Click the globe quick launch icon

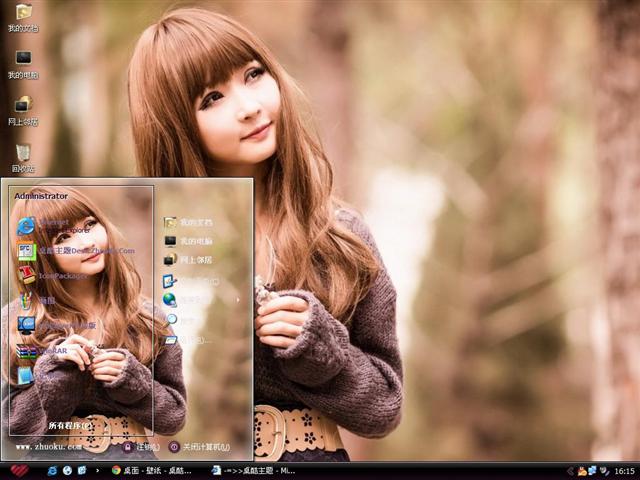point(67,471)
